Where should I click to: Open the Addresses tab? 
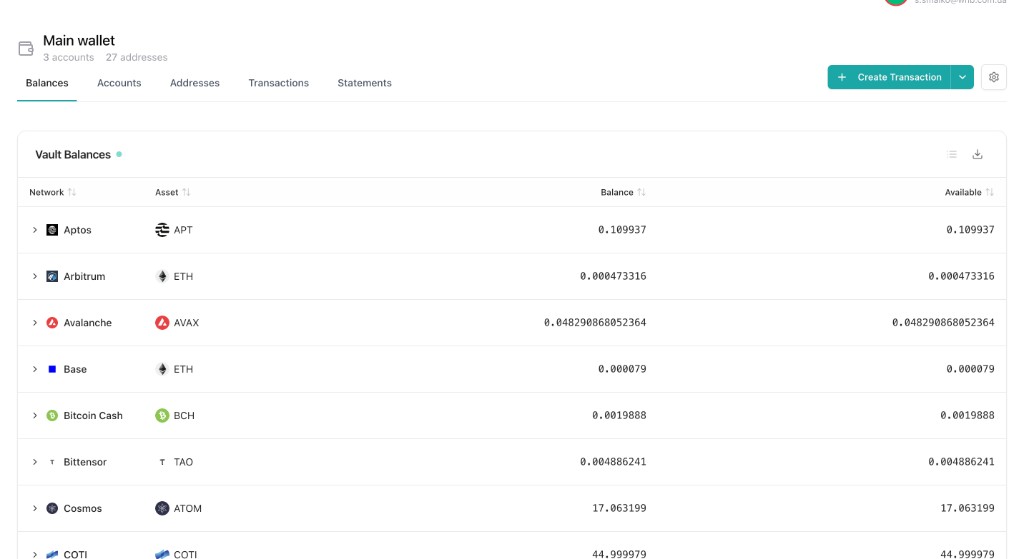195,83
